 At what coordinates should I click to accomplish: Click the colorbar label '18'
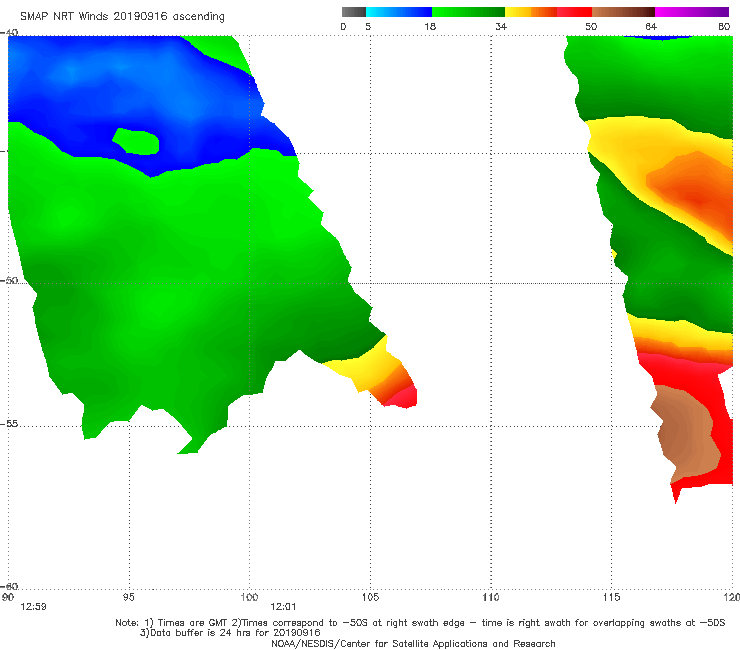430,26
